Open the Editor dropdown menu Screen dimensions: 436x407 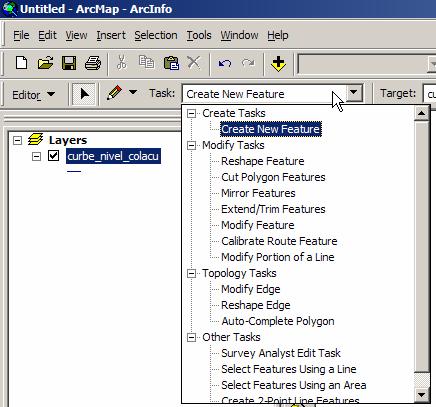pos(33,95)
